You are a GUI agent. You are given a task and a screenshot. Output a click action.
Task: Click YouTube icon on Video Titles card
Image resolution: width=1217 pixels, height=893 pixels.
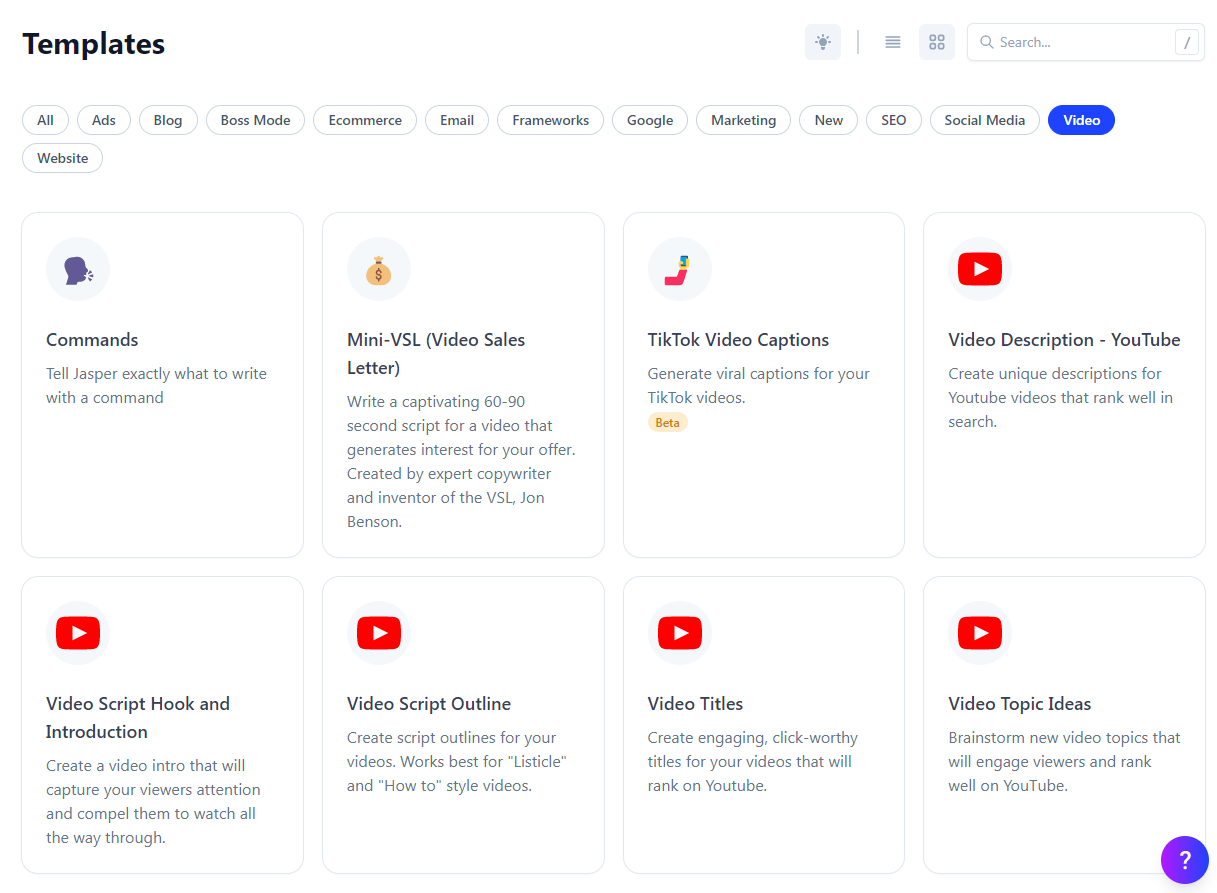pos(680,633)
